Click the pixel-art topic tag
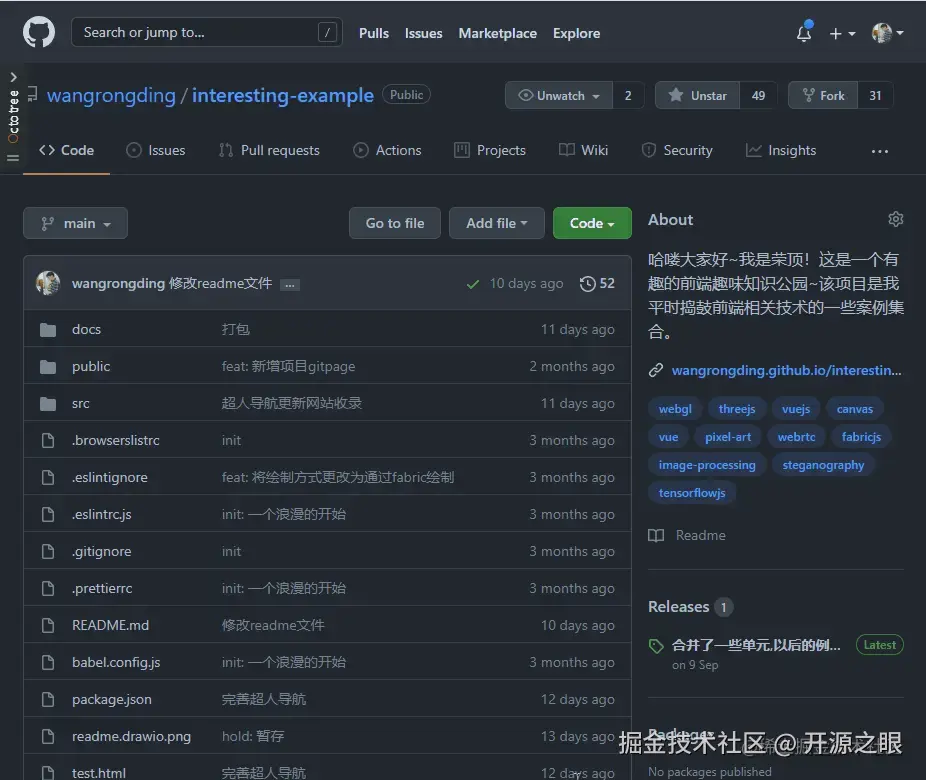The width and height of the screenshot is (926, 780). point(728,437)
